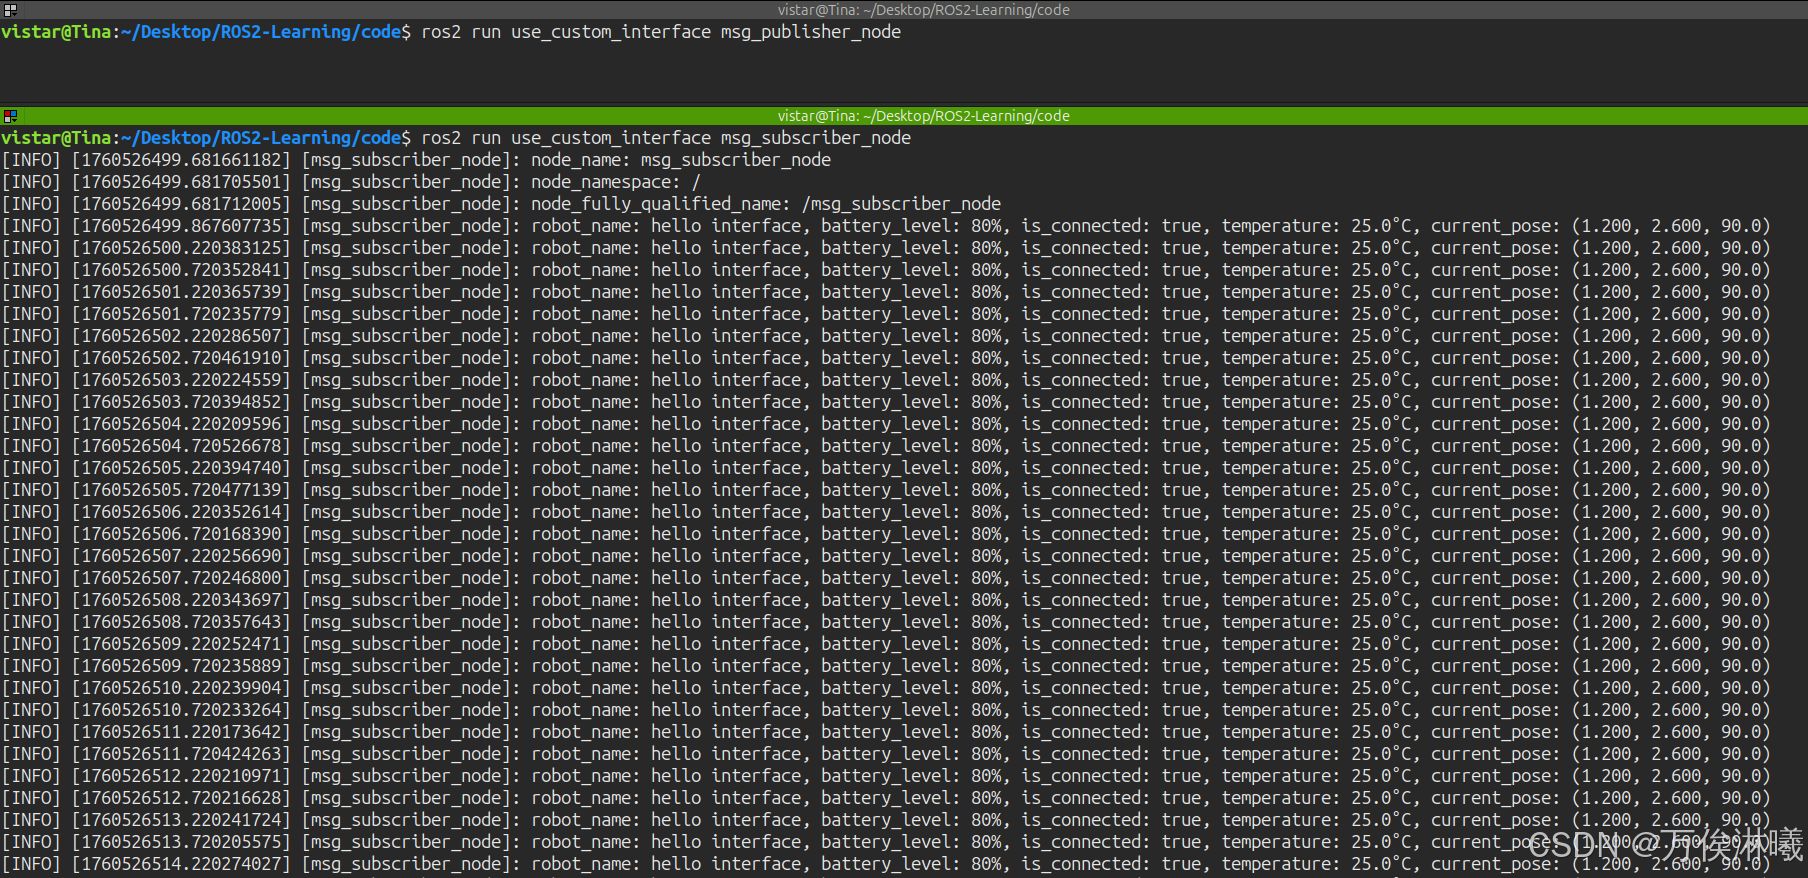Click timestamp 1760526499.681712005
The width and height of the screenshot is (1808, 878).
tap(181, 204)
